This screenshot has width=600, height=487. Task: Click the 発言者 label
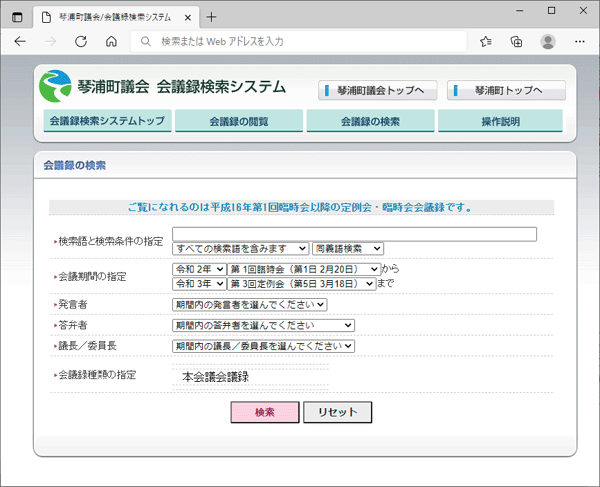click(x=73, y=305)
